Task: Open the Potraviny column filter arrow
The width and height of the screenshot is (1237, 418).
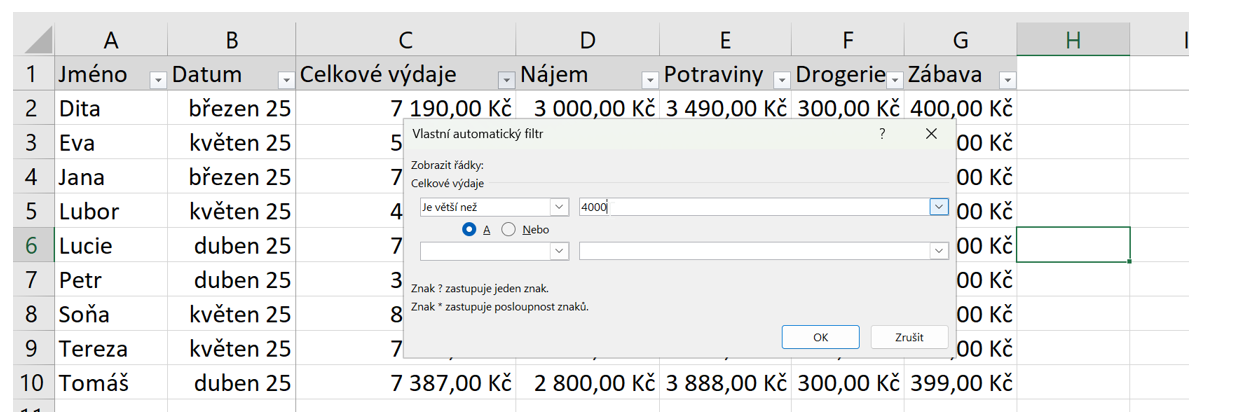Action: (782, 80)
